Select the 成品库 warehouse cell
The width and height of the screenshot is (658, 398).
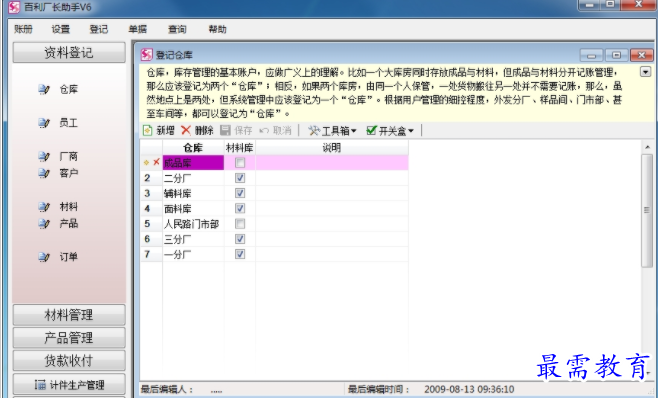click(x=193, y=163)
